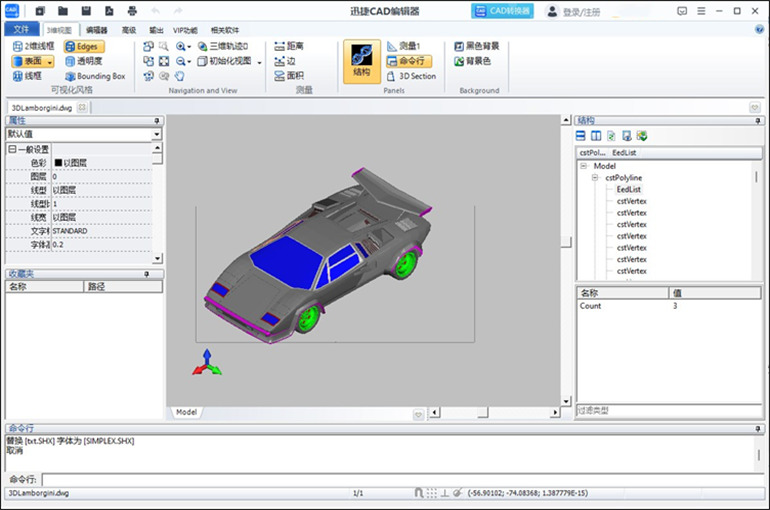
Task: Toggle the 命令行 command line panel
Action: 409,61
